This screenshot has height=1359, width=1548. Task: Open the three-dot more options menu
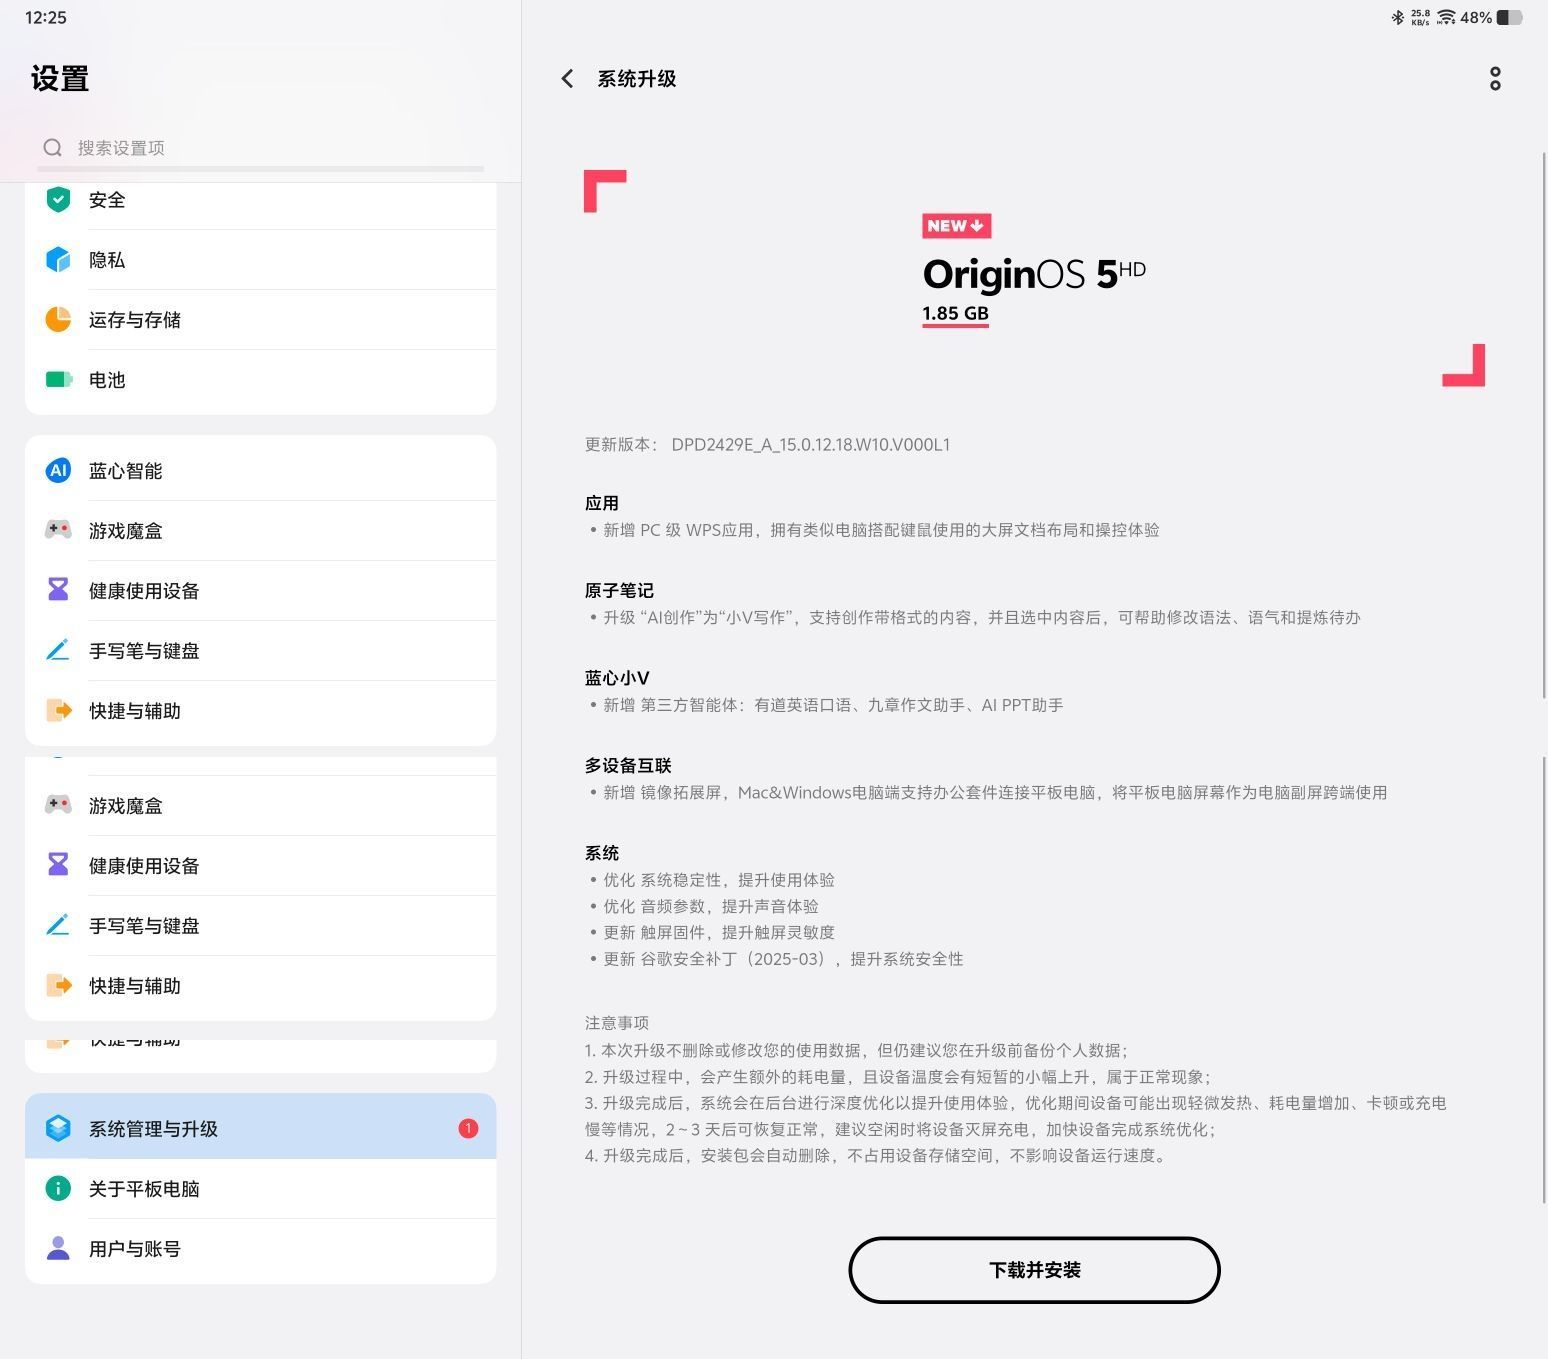click(1494, 79)
